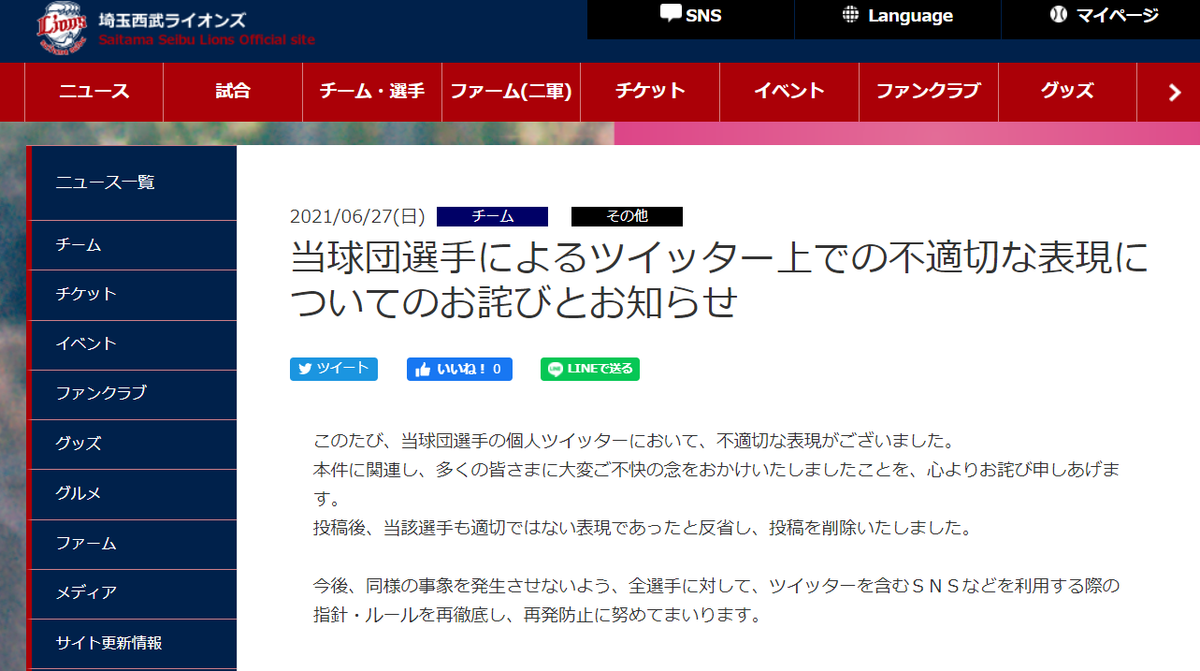
Task: Open the ファーム(二軍) navigation menu
Action: click(510, 91)
